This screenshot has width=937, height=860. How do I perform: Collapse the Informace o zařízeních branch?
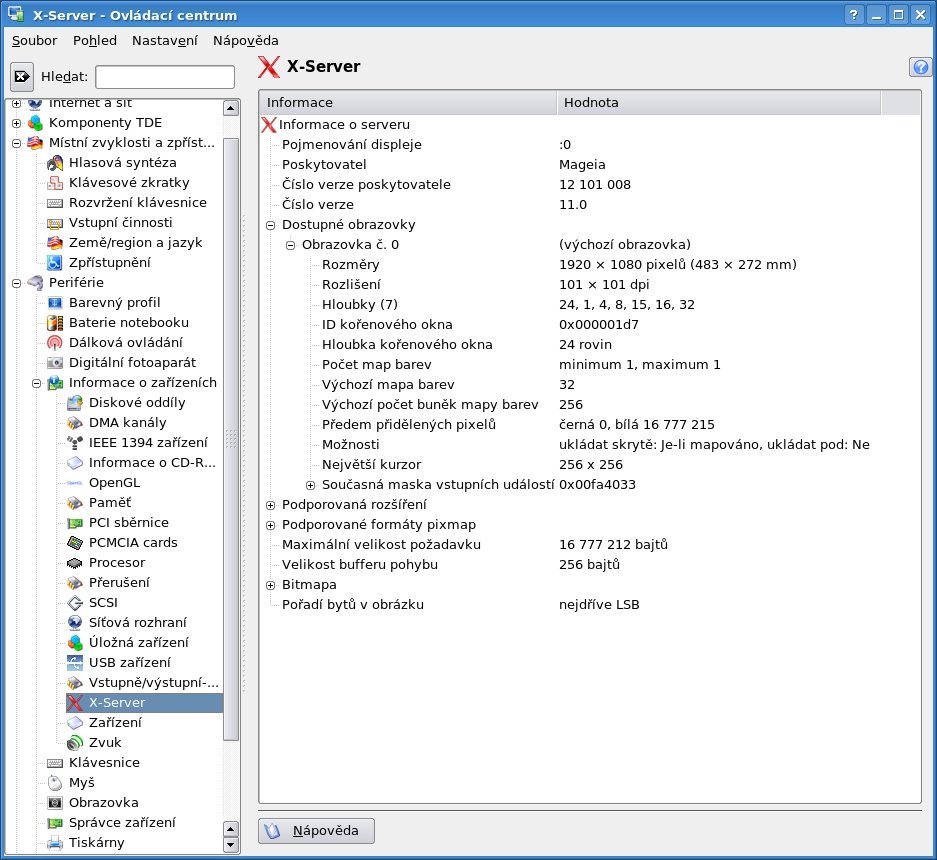click(x=36, y=383)
